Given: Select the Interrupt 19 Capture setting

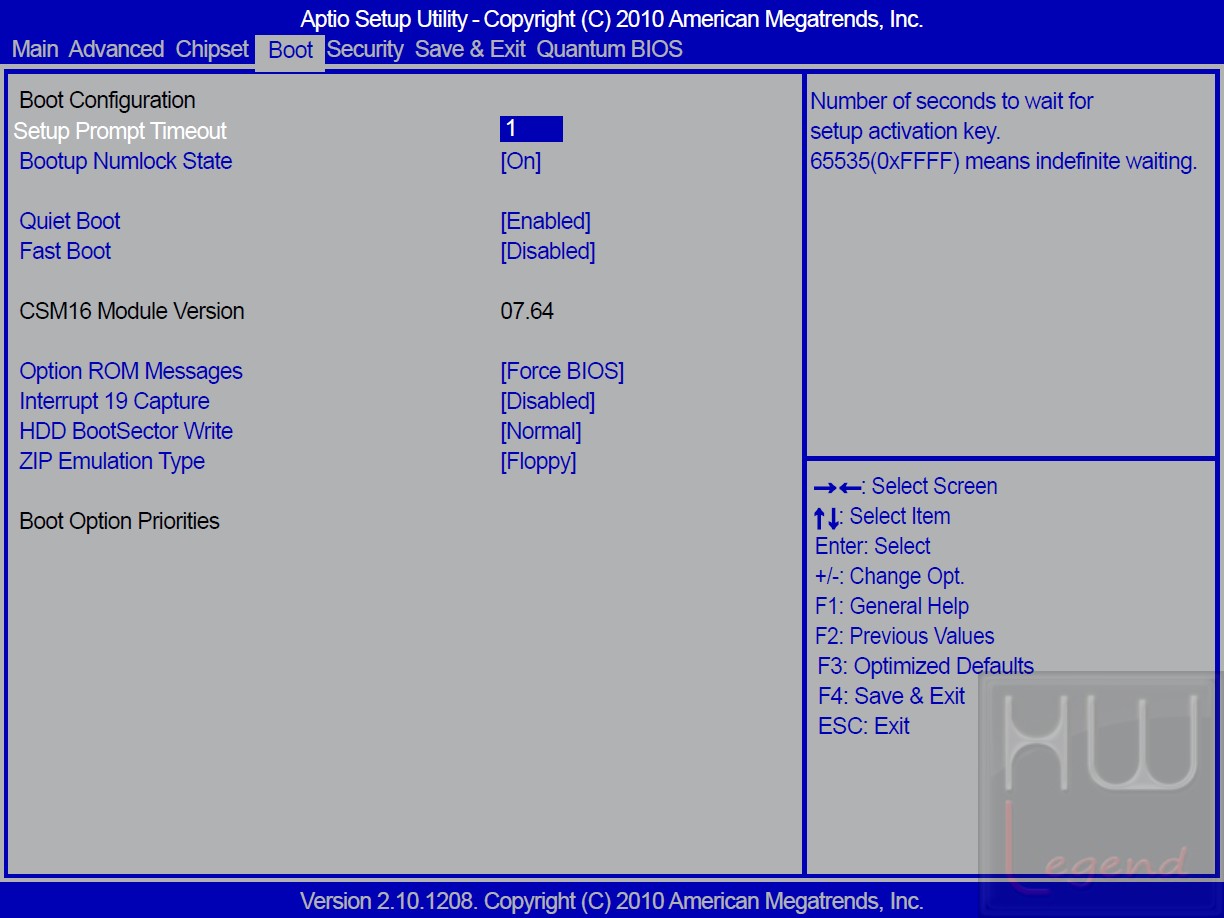Looking at the screenshot, I should pos(115,401).
